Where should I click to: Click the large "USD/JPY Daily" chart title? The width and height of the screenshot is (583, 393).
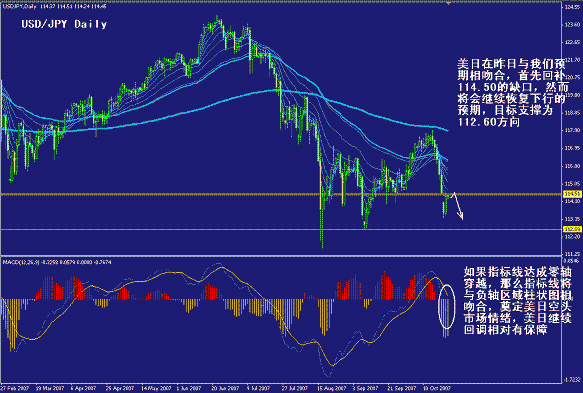point(64,25)
